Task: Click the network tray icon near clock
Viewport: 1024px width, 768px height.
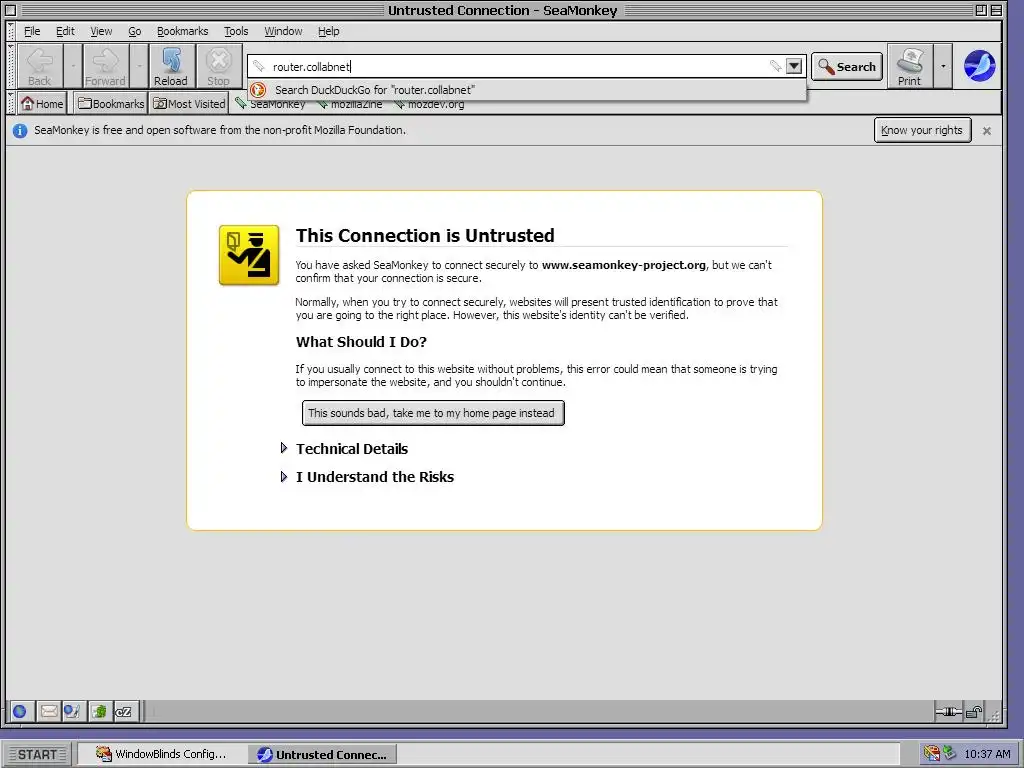Action: [x=950, y=754]
